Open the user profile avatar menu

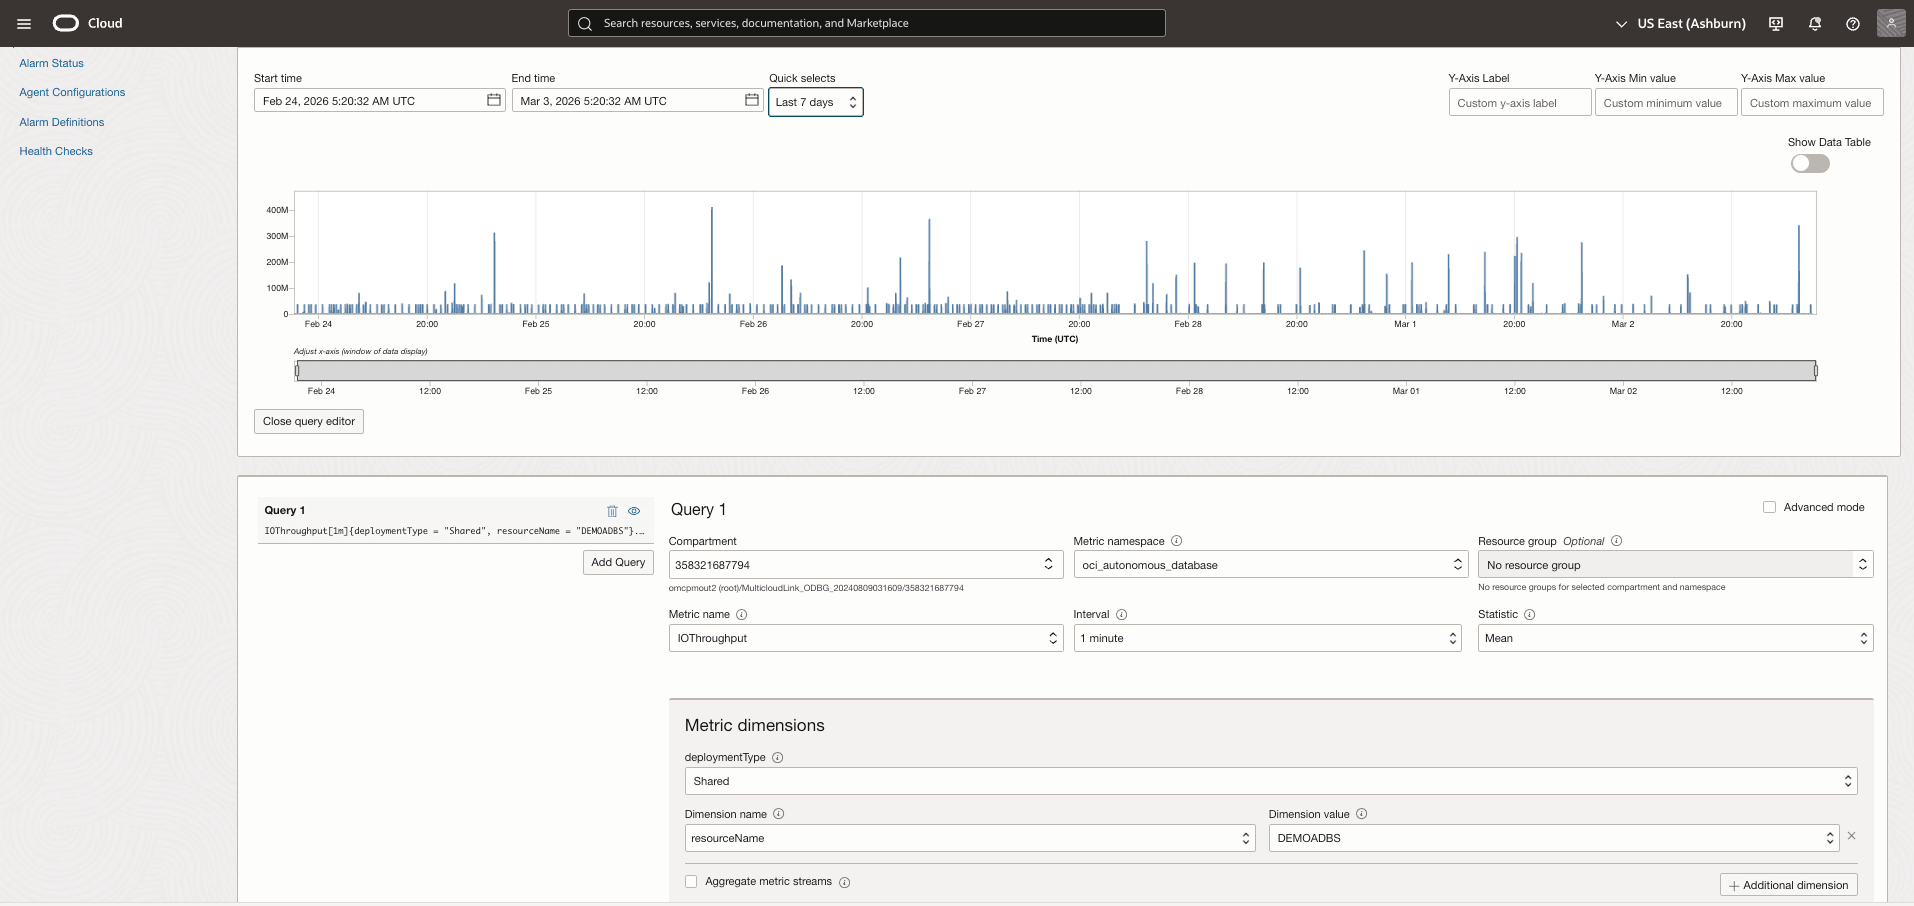1891,23
